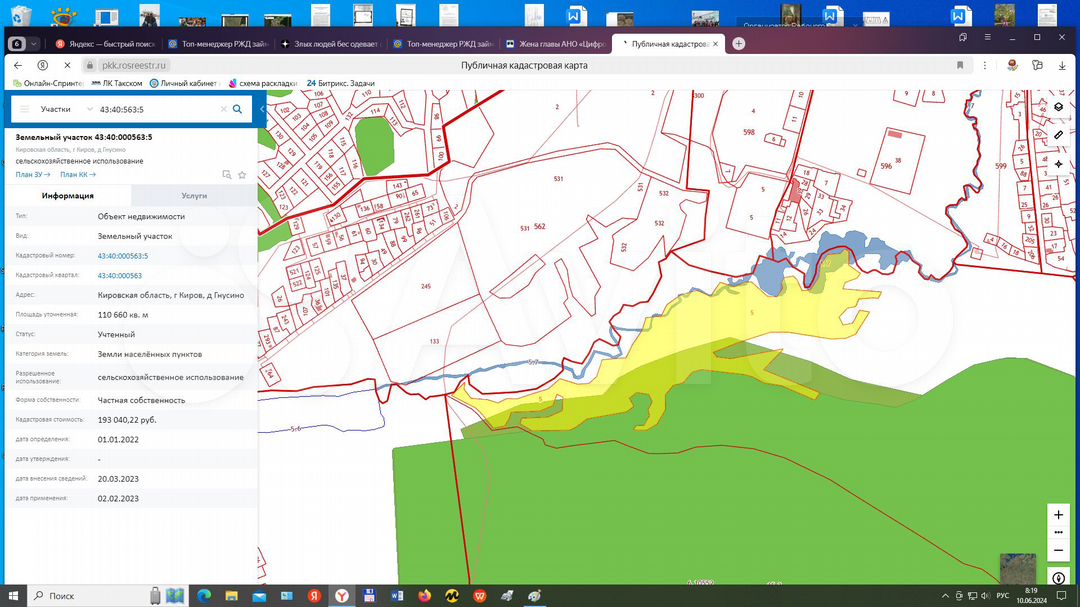This screenshot has width=1080, height=607.
Task: Open cadastral quarter 43:40:000563 link
Action: pyautogui.click(x=119, y=275)
